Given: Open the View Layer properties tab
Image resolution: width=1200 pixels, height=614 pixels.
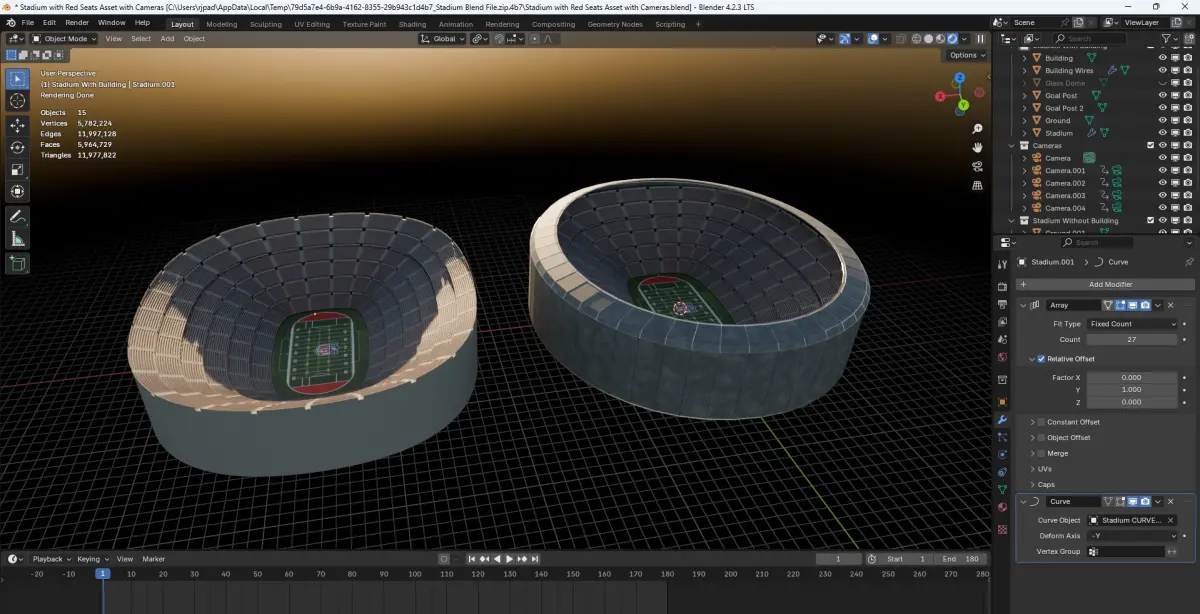Looking at the screenshot, I should click(1002, 322).
